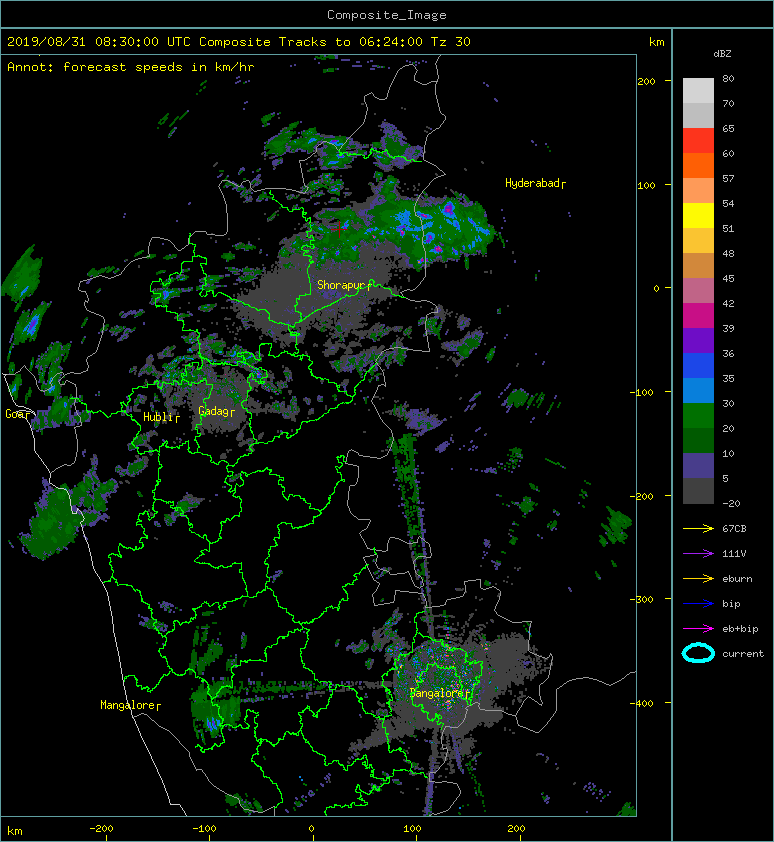Click the -20 value on the dBZ scale
This screenshot has height=842, width=774.
point(731,503)
